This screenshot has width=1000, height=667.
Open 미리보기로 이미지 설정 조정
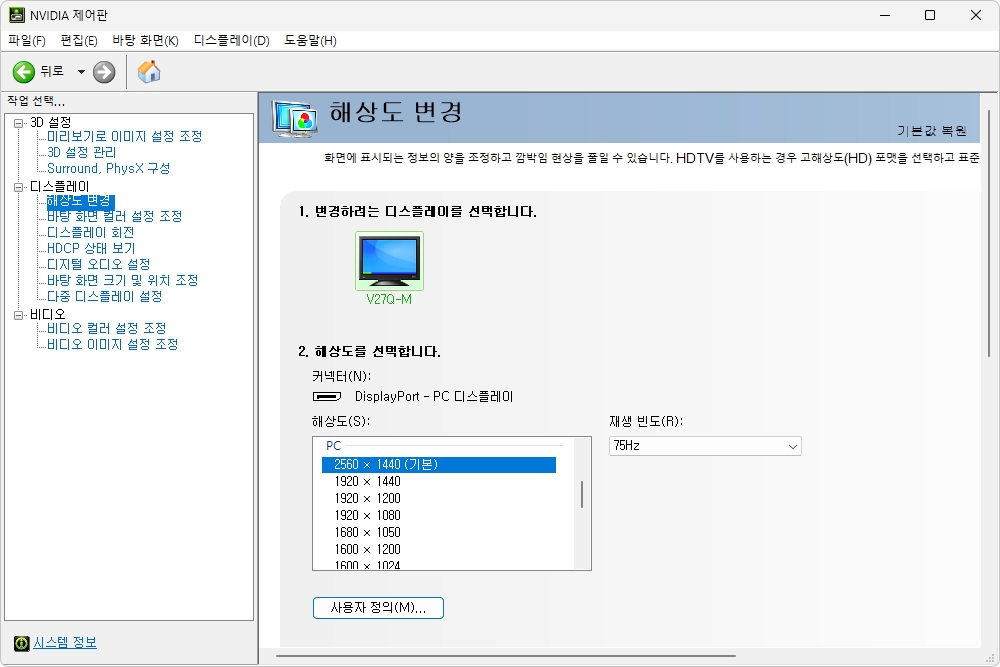124,136
